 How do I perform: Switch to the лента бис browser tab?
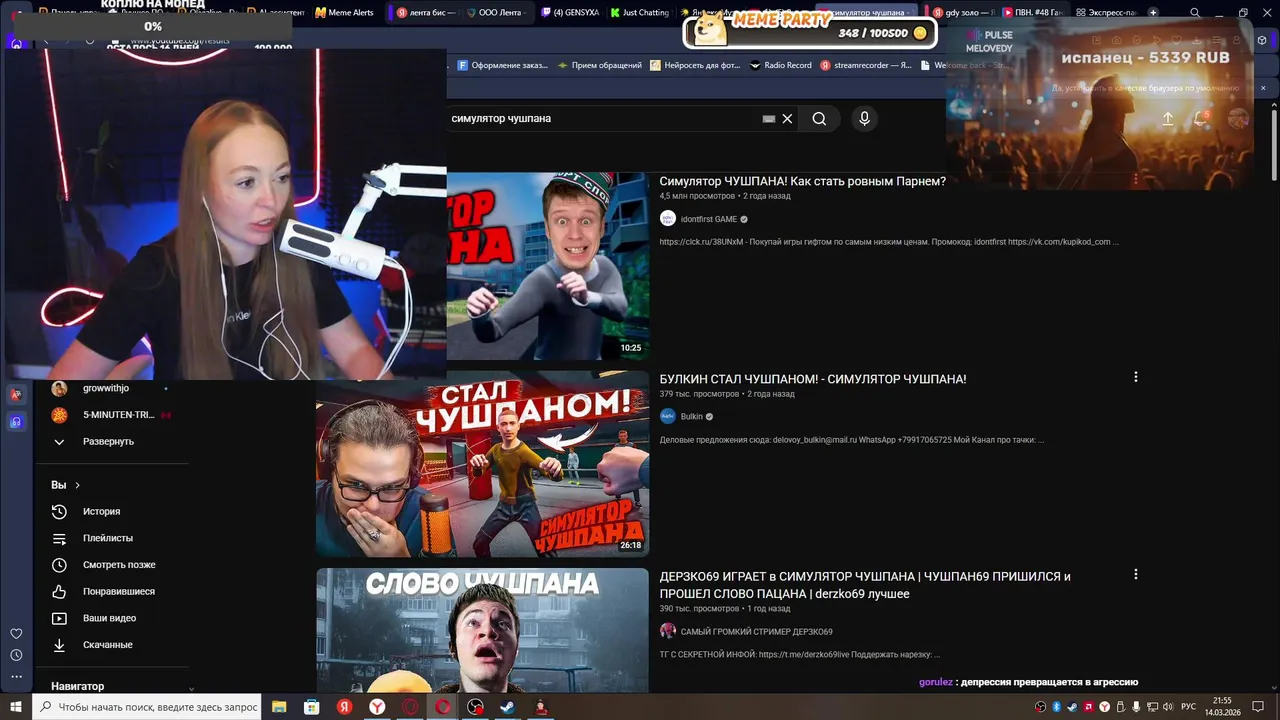[x=425, y=13]
